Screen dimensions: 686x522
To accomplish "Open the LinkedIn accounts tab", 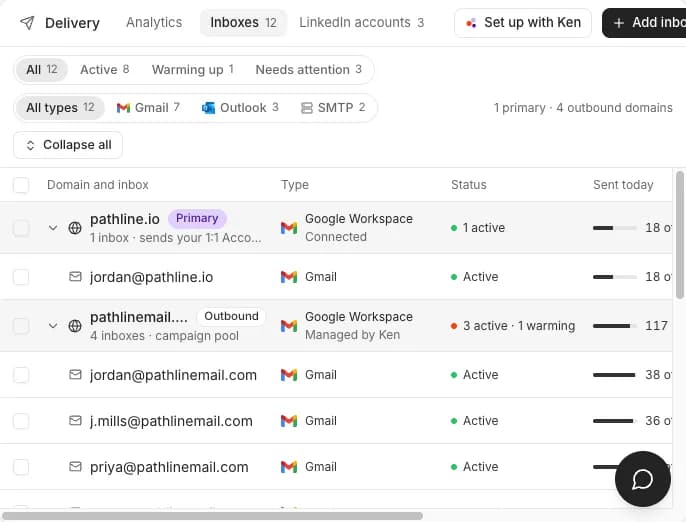I will tap(361, 22).
